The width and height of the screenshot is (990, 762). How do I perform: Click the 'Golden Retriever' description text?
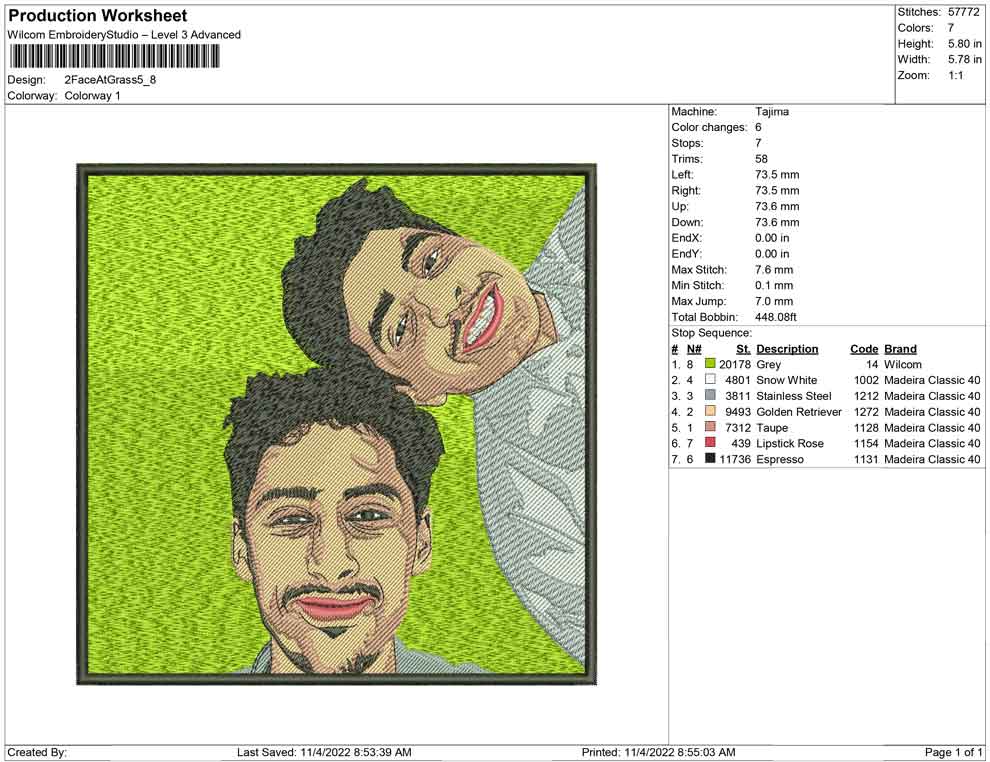tap(799, 412)
